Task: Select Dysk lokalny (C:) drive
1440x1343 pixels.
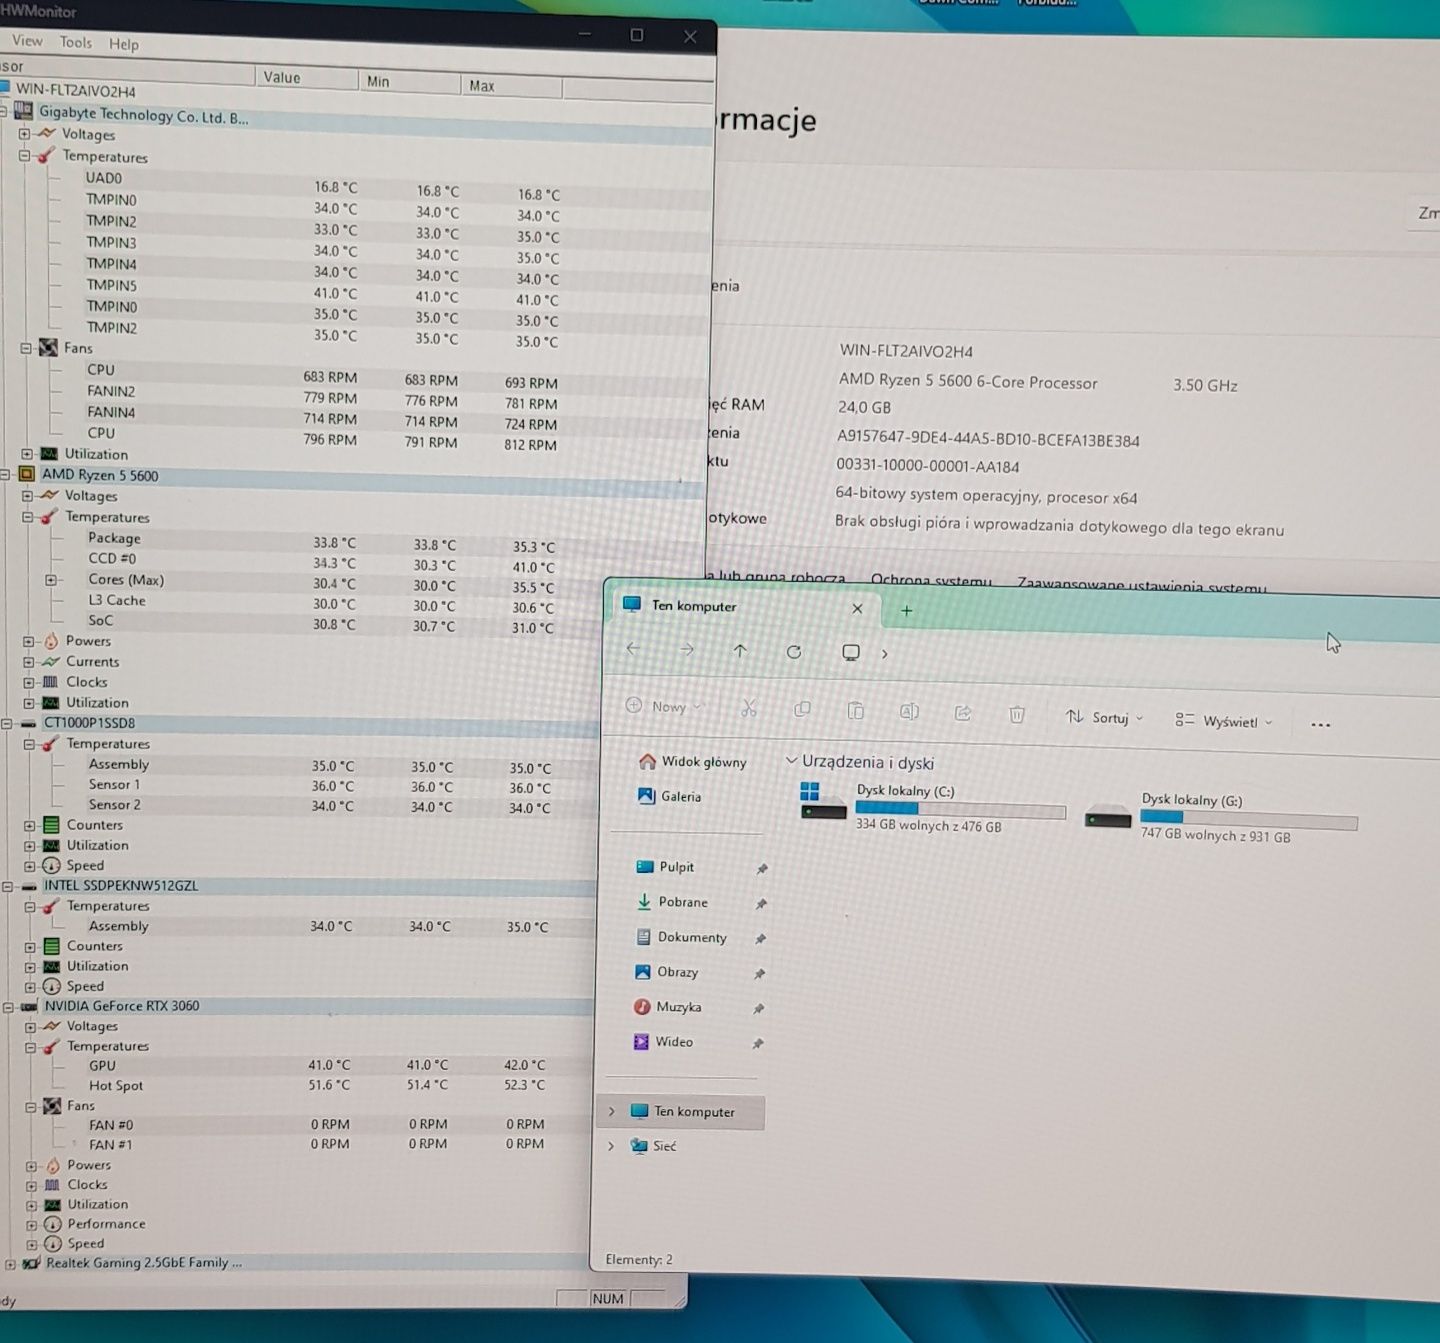Action: tap(932, 808)
